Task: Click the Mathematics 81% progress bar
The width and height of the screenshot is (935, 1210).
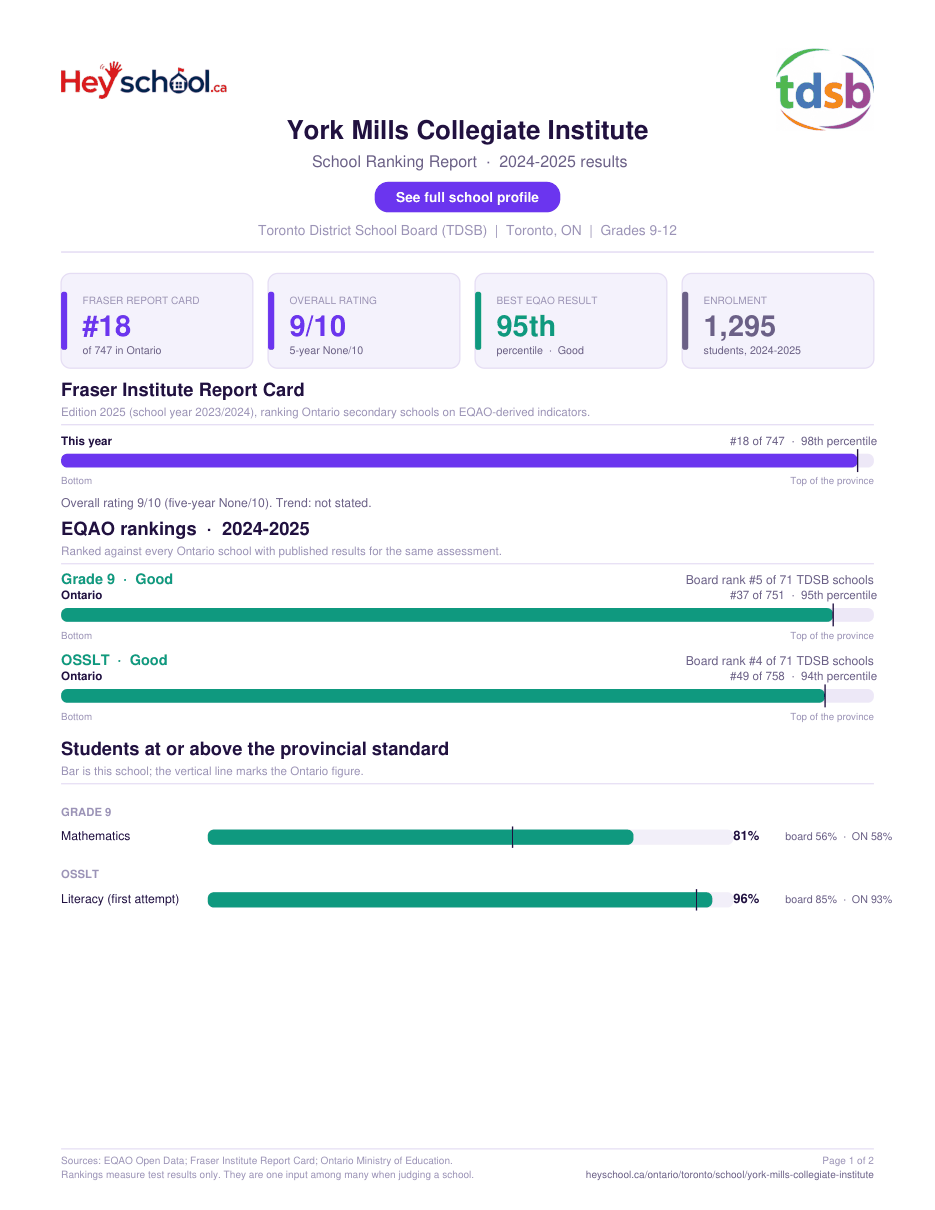Action: (x=470, y=837)
